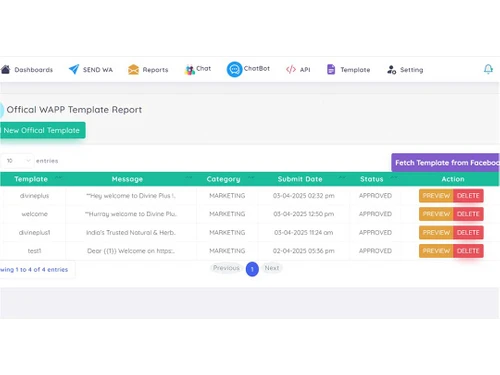The width and height of the screenshot is (500, 375).
Task: Open the API menu item
Action: point(305,70)
